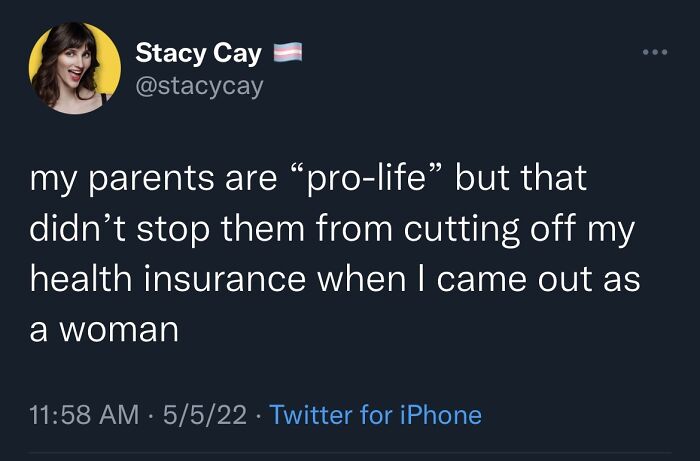Click the word "Cay" in the display name
Image resolution: width=700 pixels, height=461 pixels.
point(238,53)
